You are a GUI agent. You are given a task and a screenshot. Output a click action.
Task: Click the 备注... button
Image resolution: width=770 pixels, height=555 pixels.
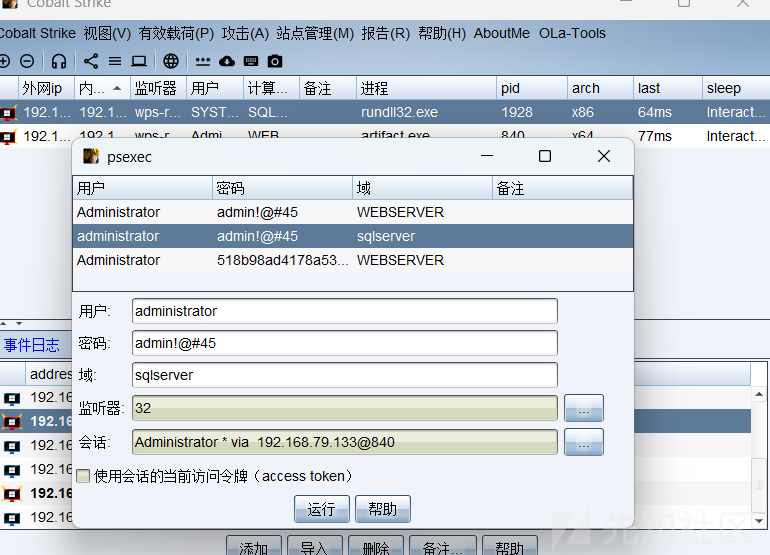(x=442, y=546)
